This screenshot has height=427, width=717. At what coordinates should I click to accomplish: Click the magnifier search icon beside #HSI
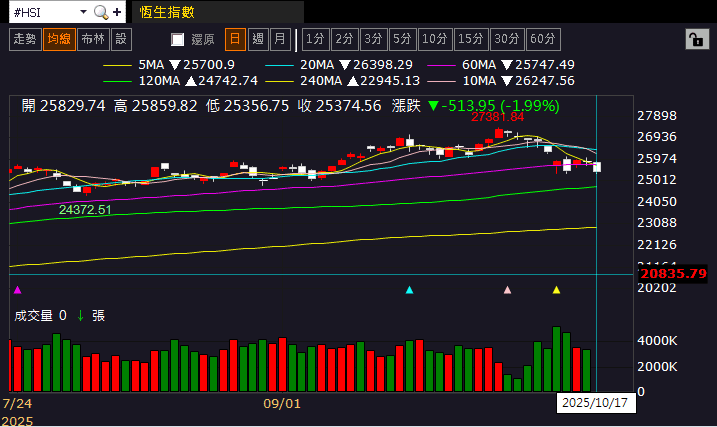point(100,12)
